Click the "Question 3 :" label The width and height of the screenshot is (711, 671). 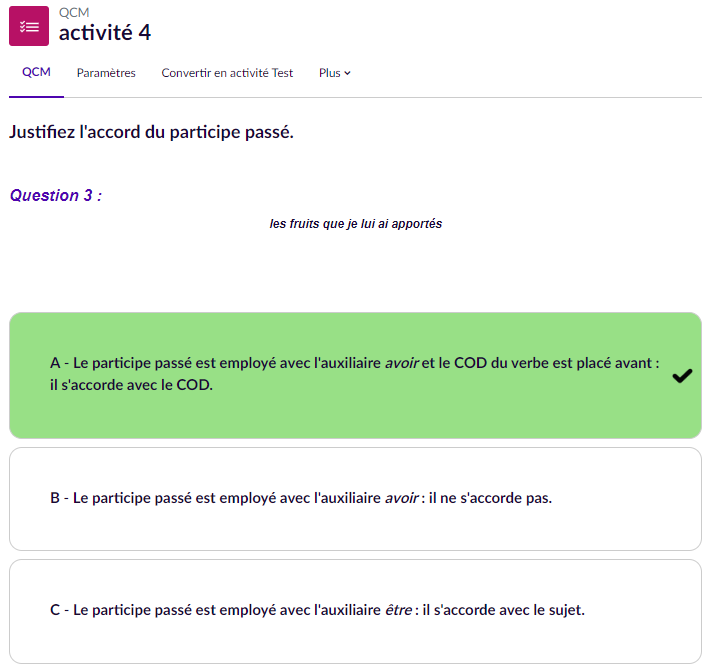56,196
